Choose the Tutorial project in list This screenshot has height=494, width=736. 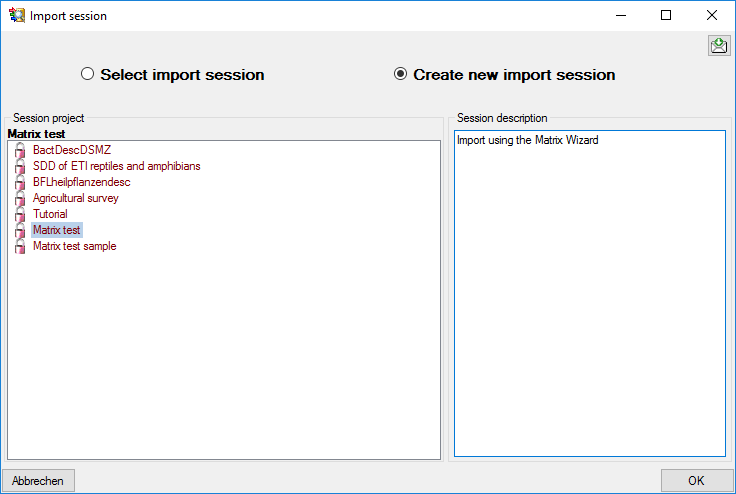tap(50, 214)
